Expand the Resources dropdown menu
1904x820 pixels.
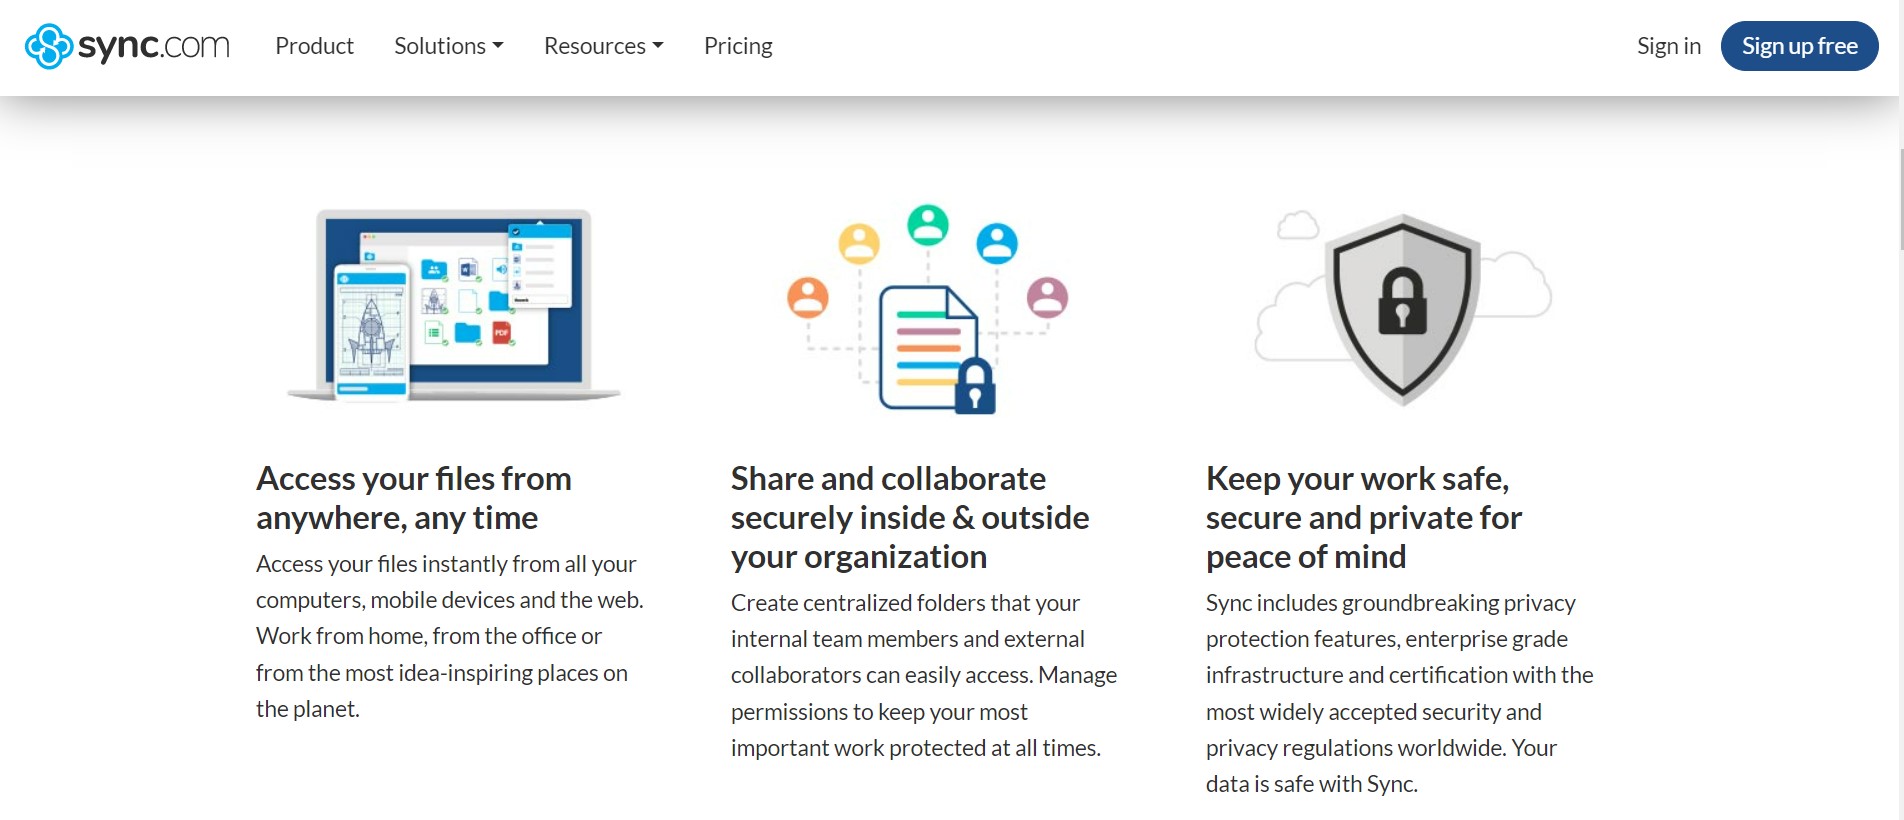(x=603, y=46)
